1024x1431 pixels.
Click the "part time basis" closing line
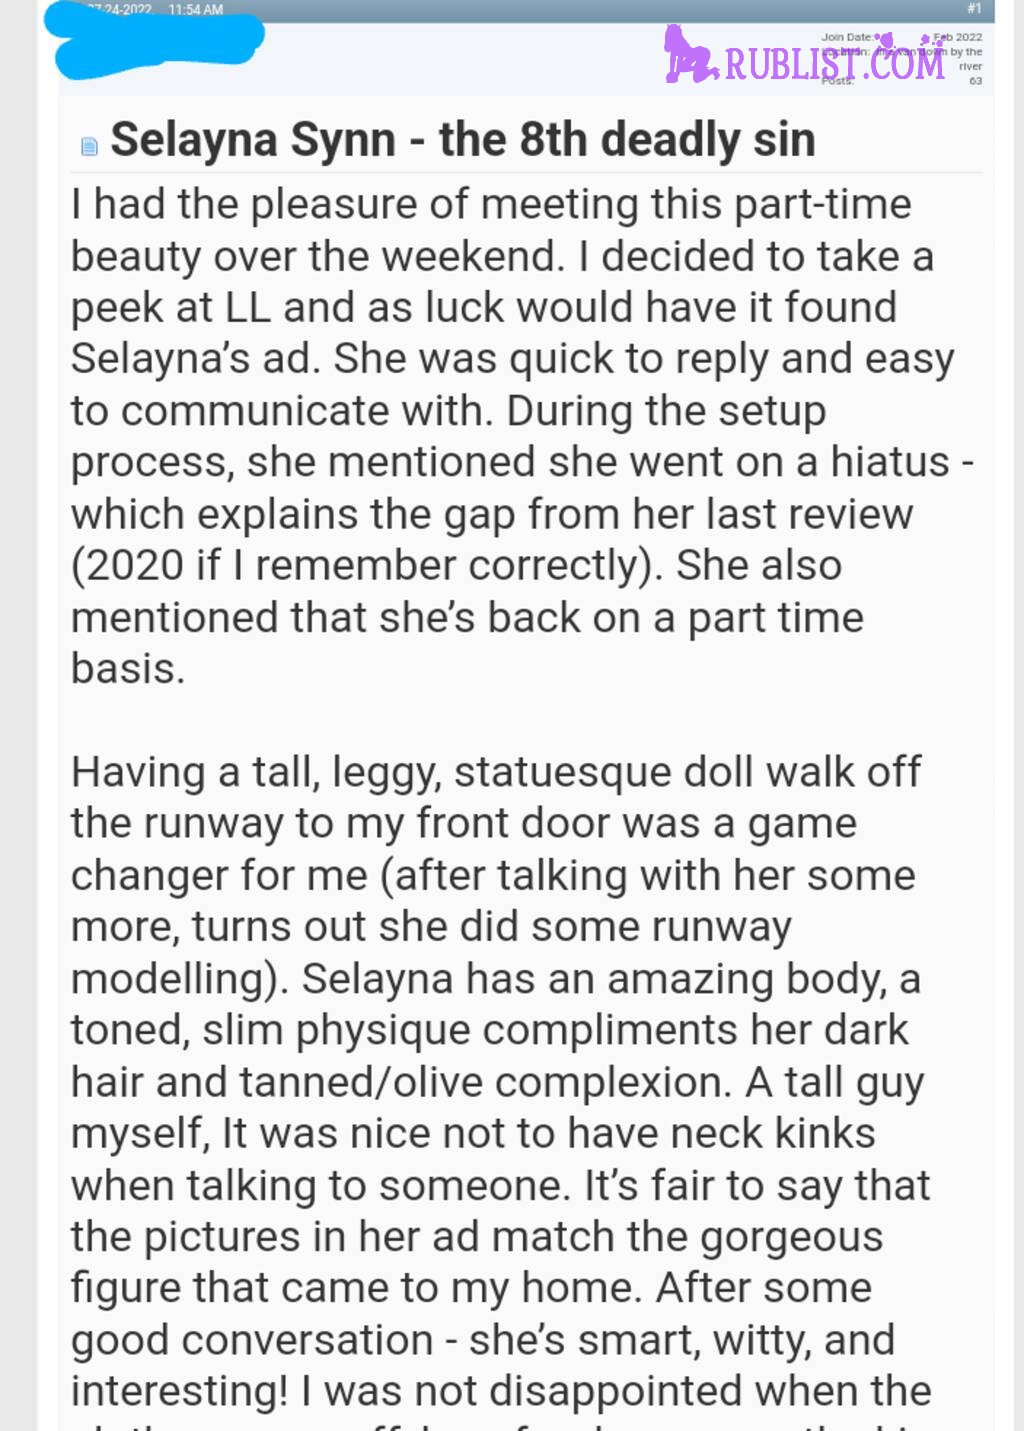pos(467,642)
